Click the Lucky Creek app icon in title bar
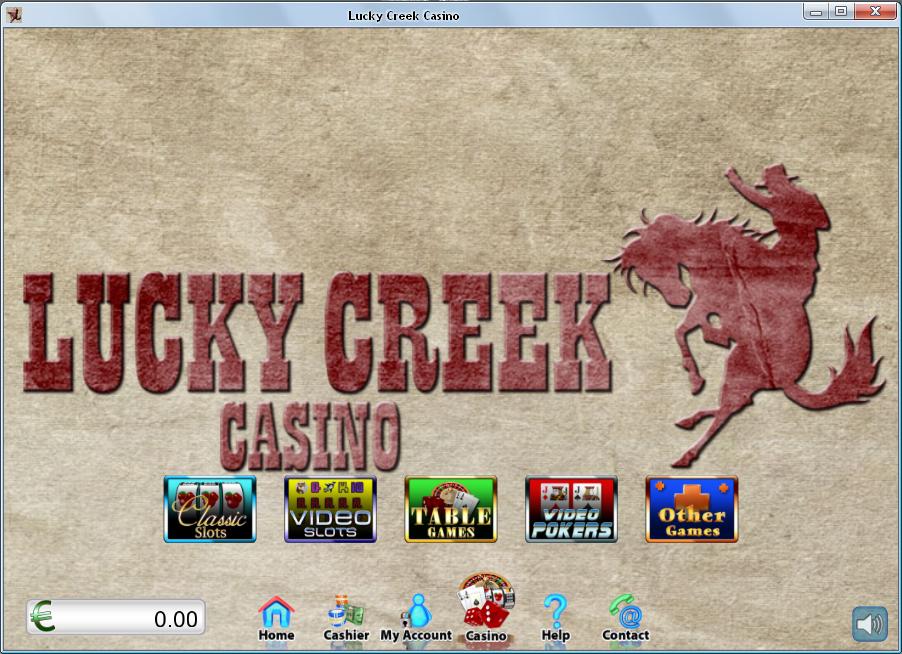The image size is (902, 654). (14, 14)
